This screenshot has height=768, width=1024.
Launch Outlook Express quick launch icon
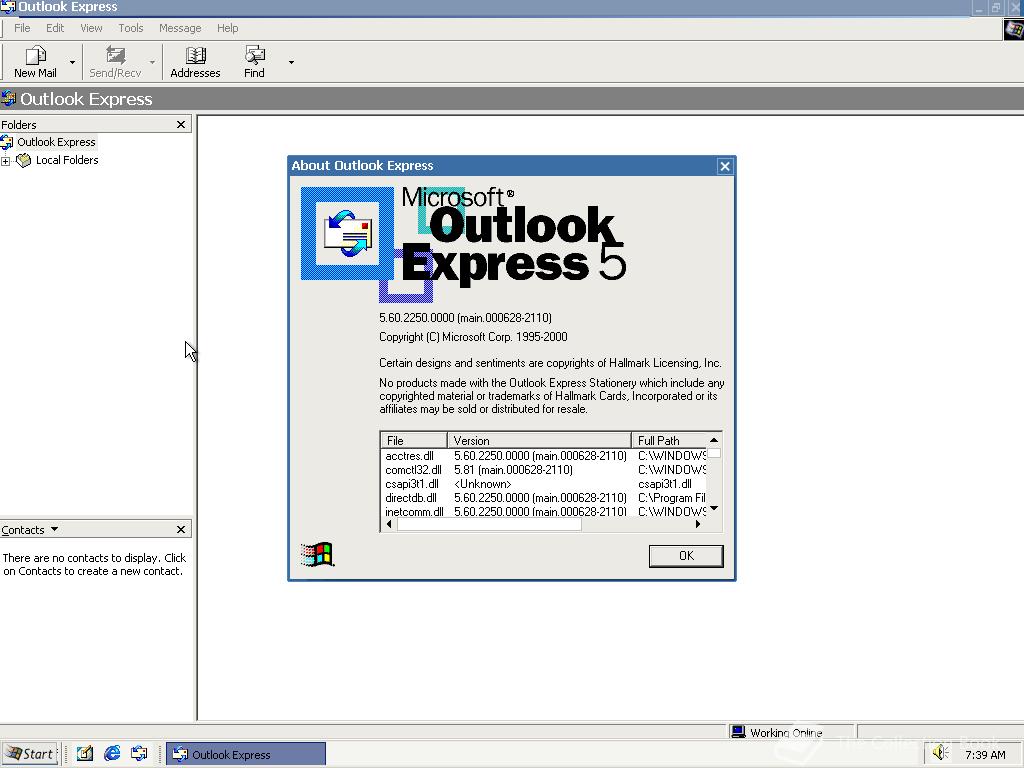(139, 754)
